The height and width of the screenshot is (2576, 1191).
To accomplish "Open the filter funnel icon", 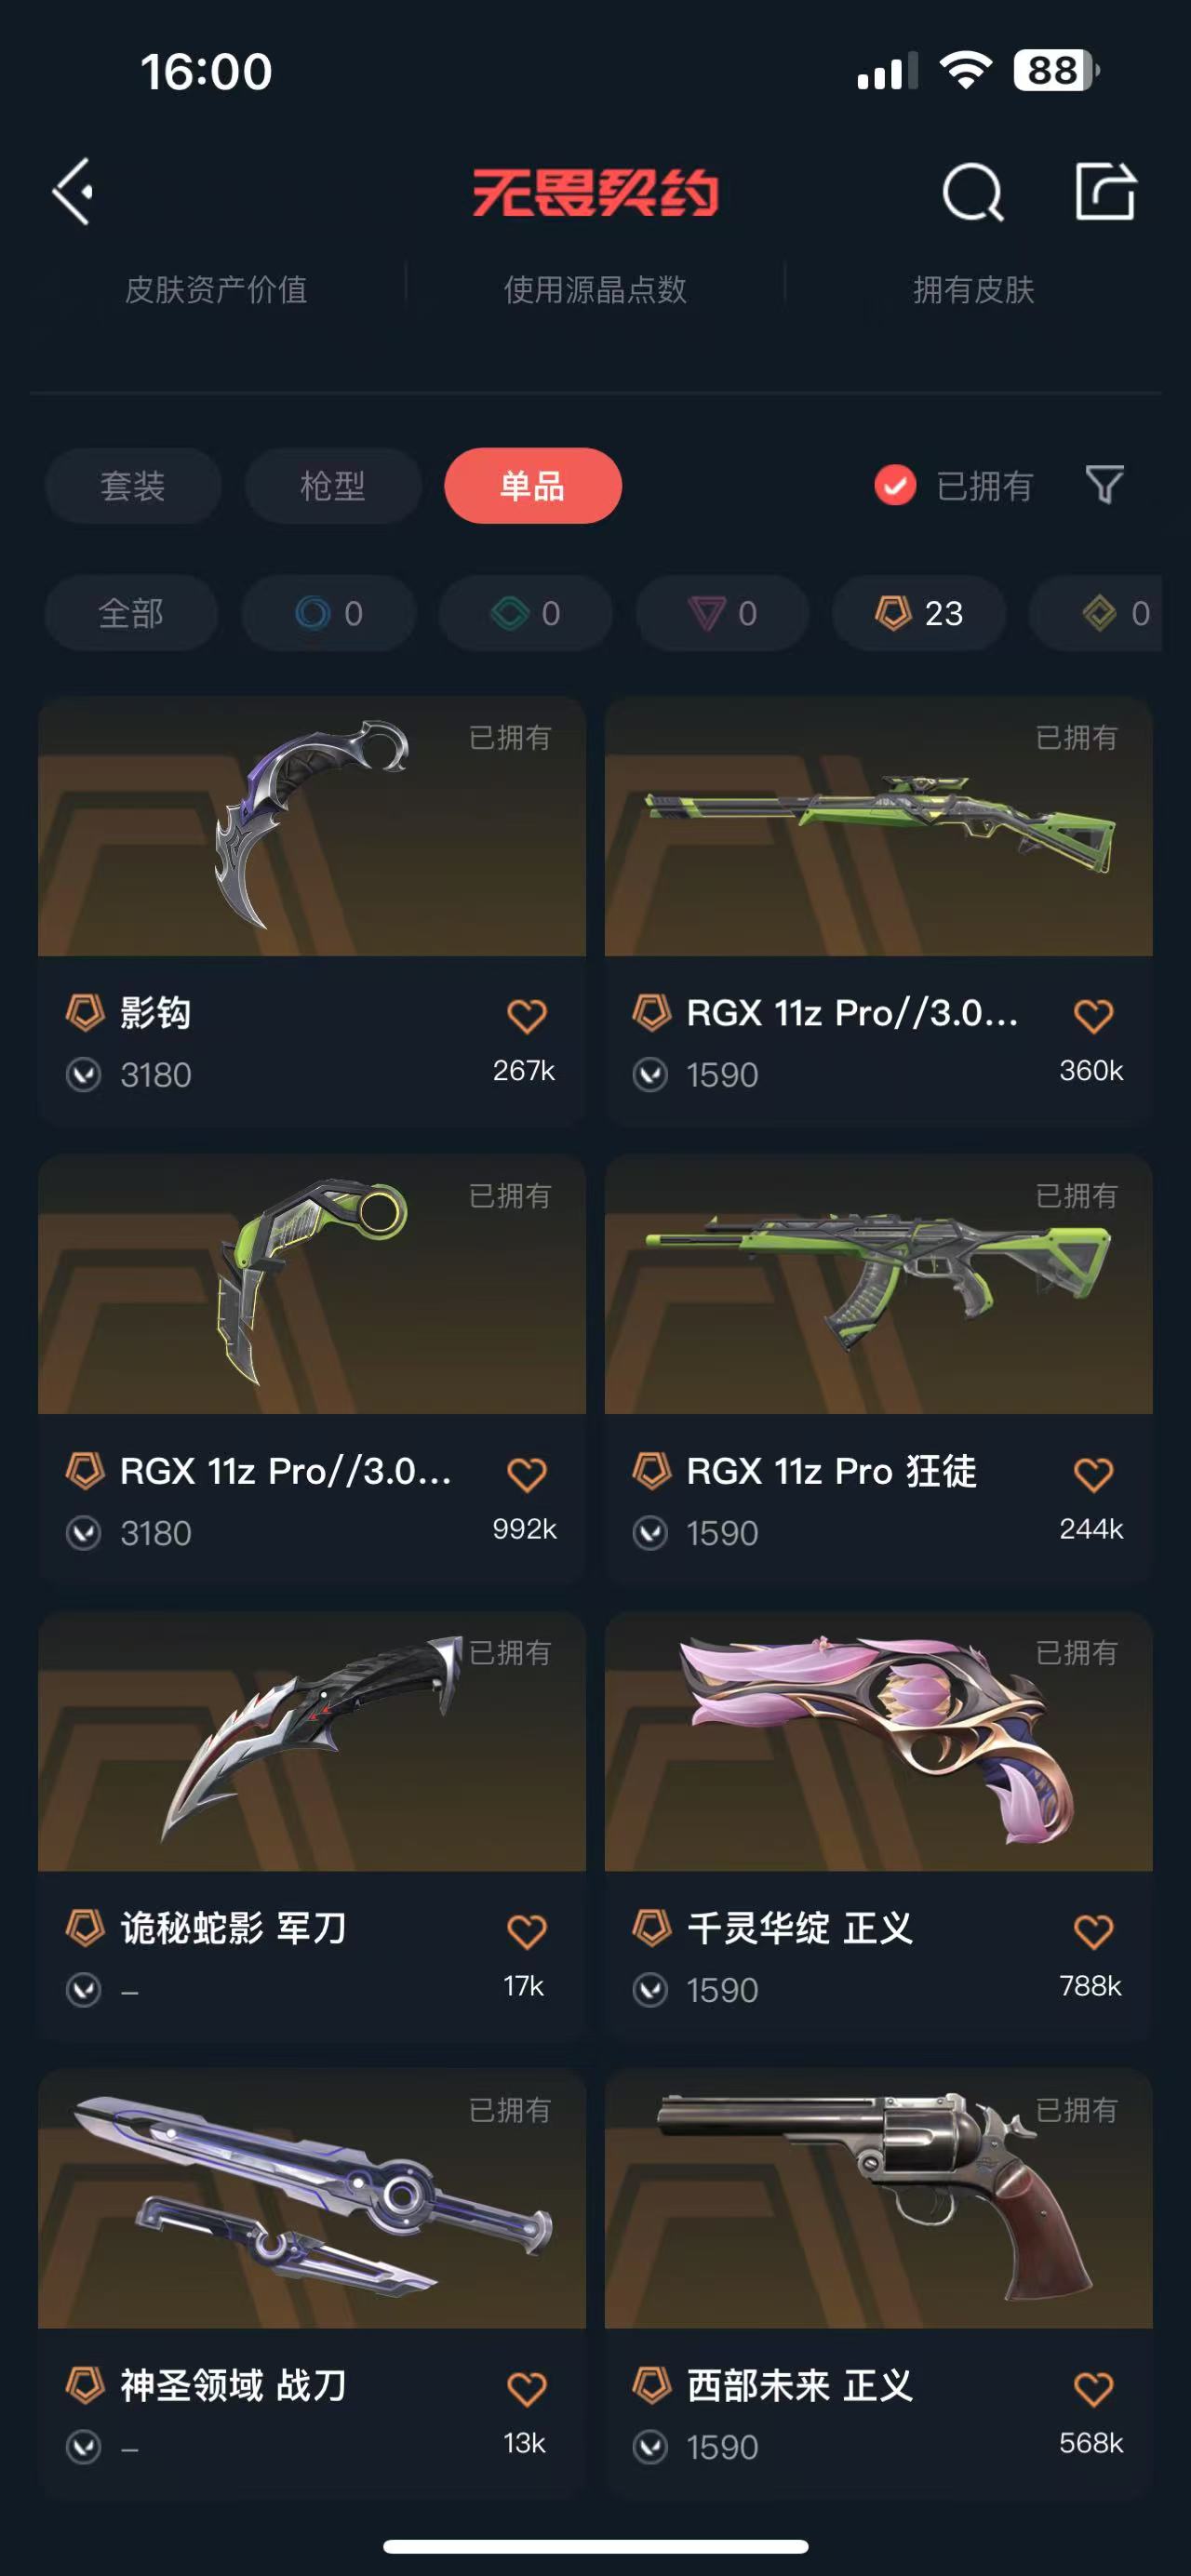I will [1105, 485].
